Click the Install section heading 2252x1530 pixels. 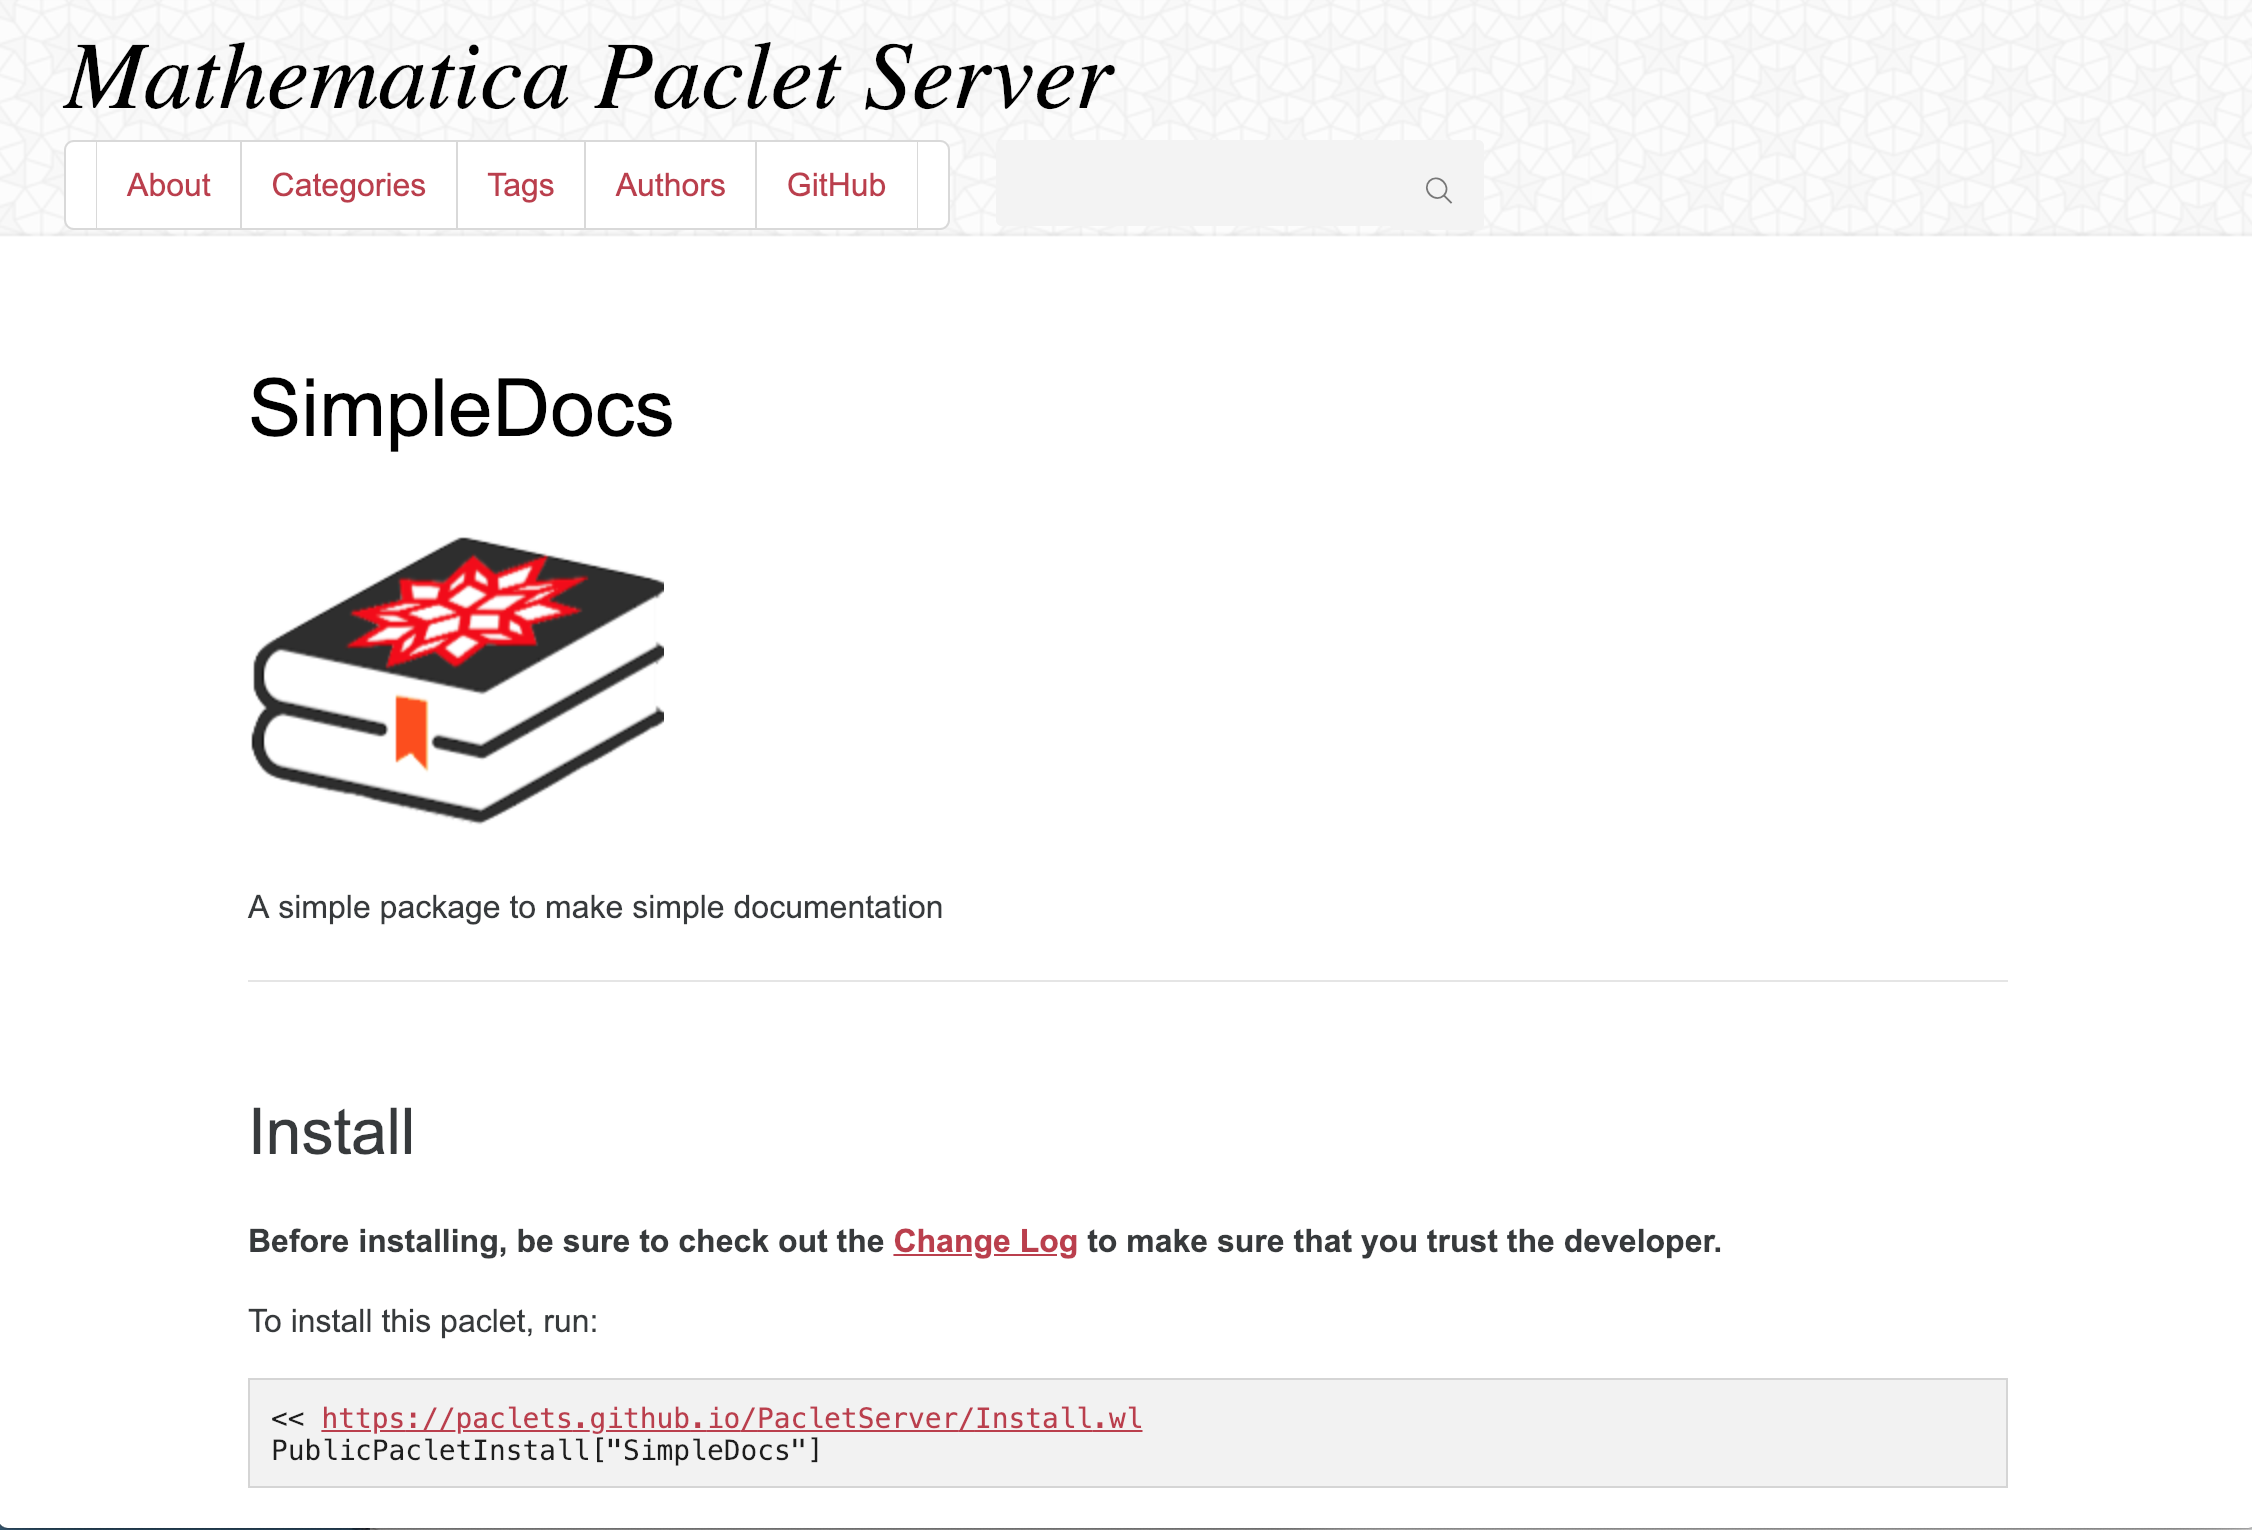(331, 1132)
